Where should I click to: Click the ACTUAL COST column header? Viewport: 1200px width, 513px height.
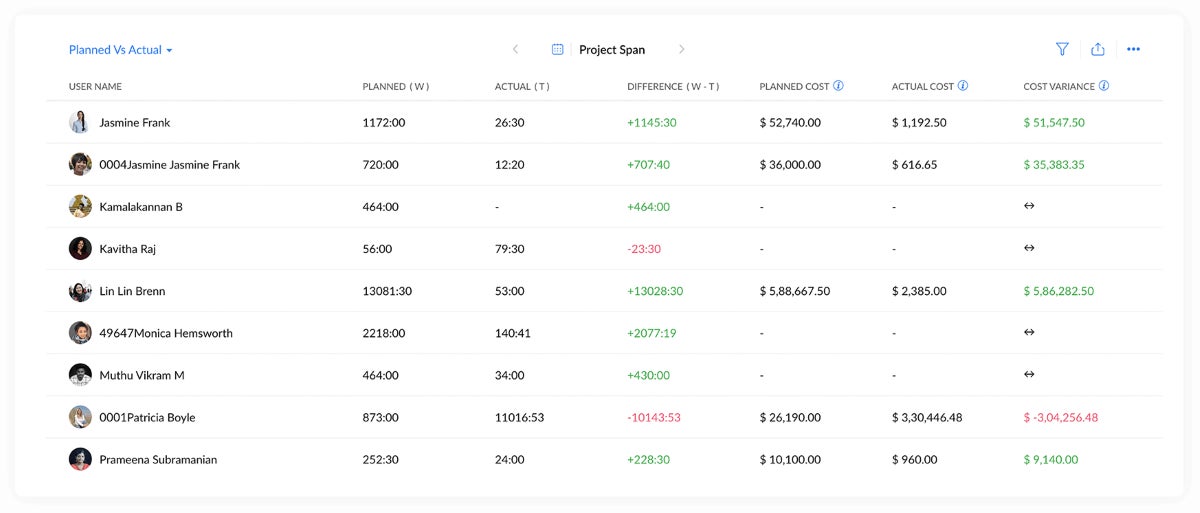pos(923,87)
